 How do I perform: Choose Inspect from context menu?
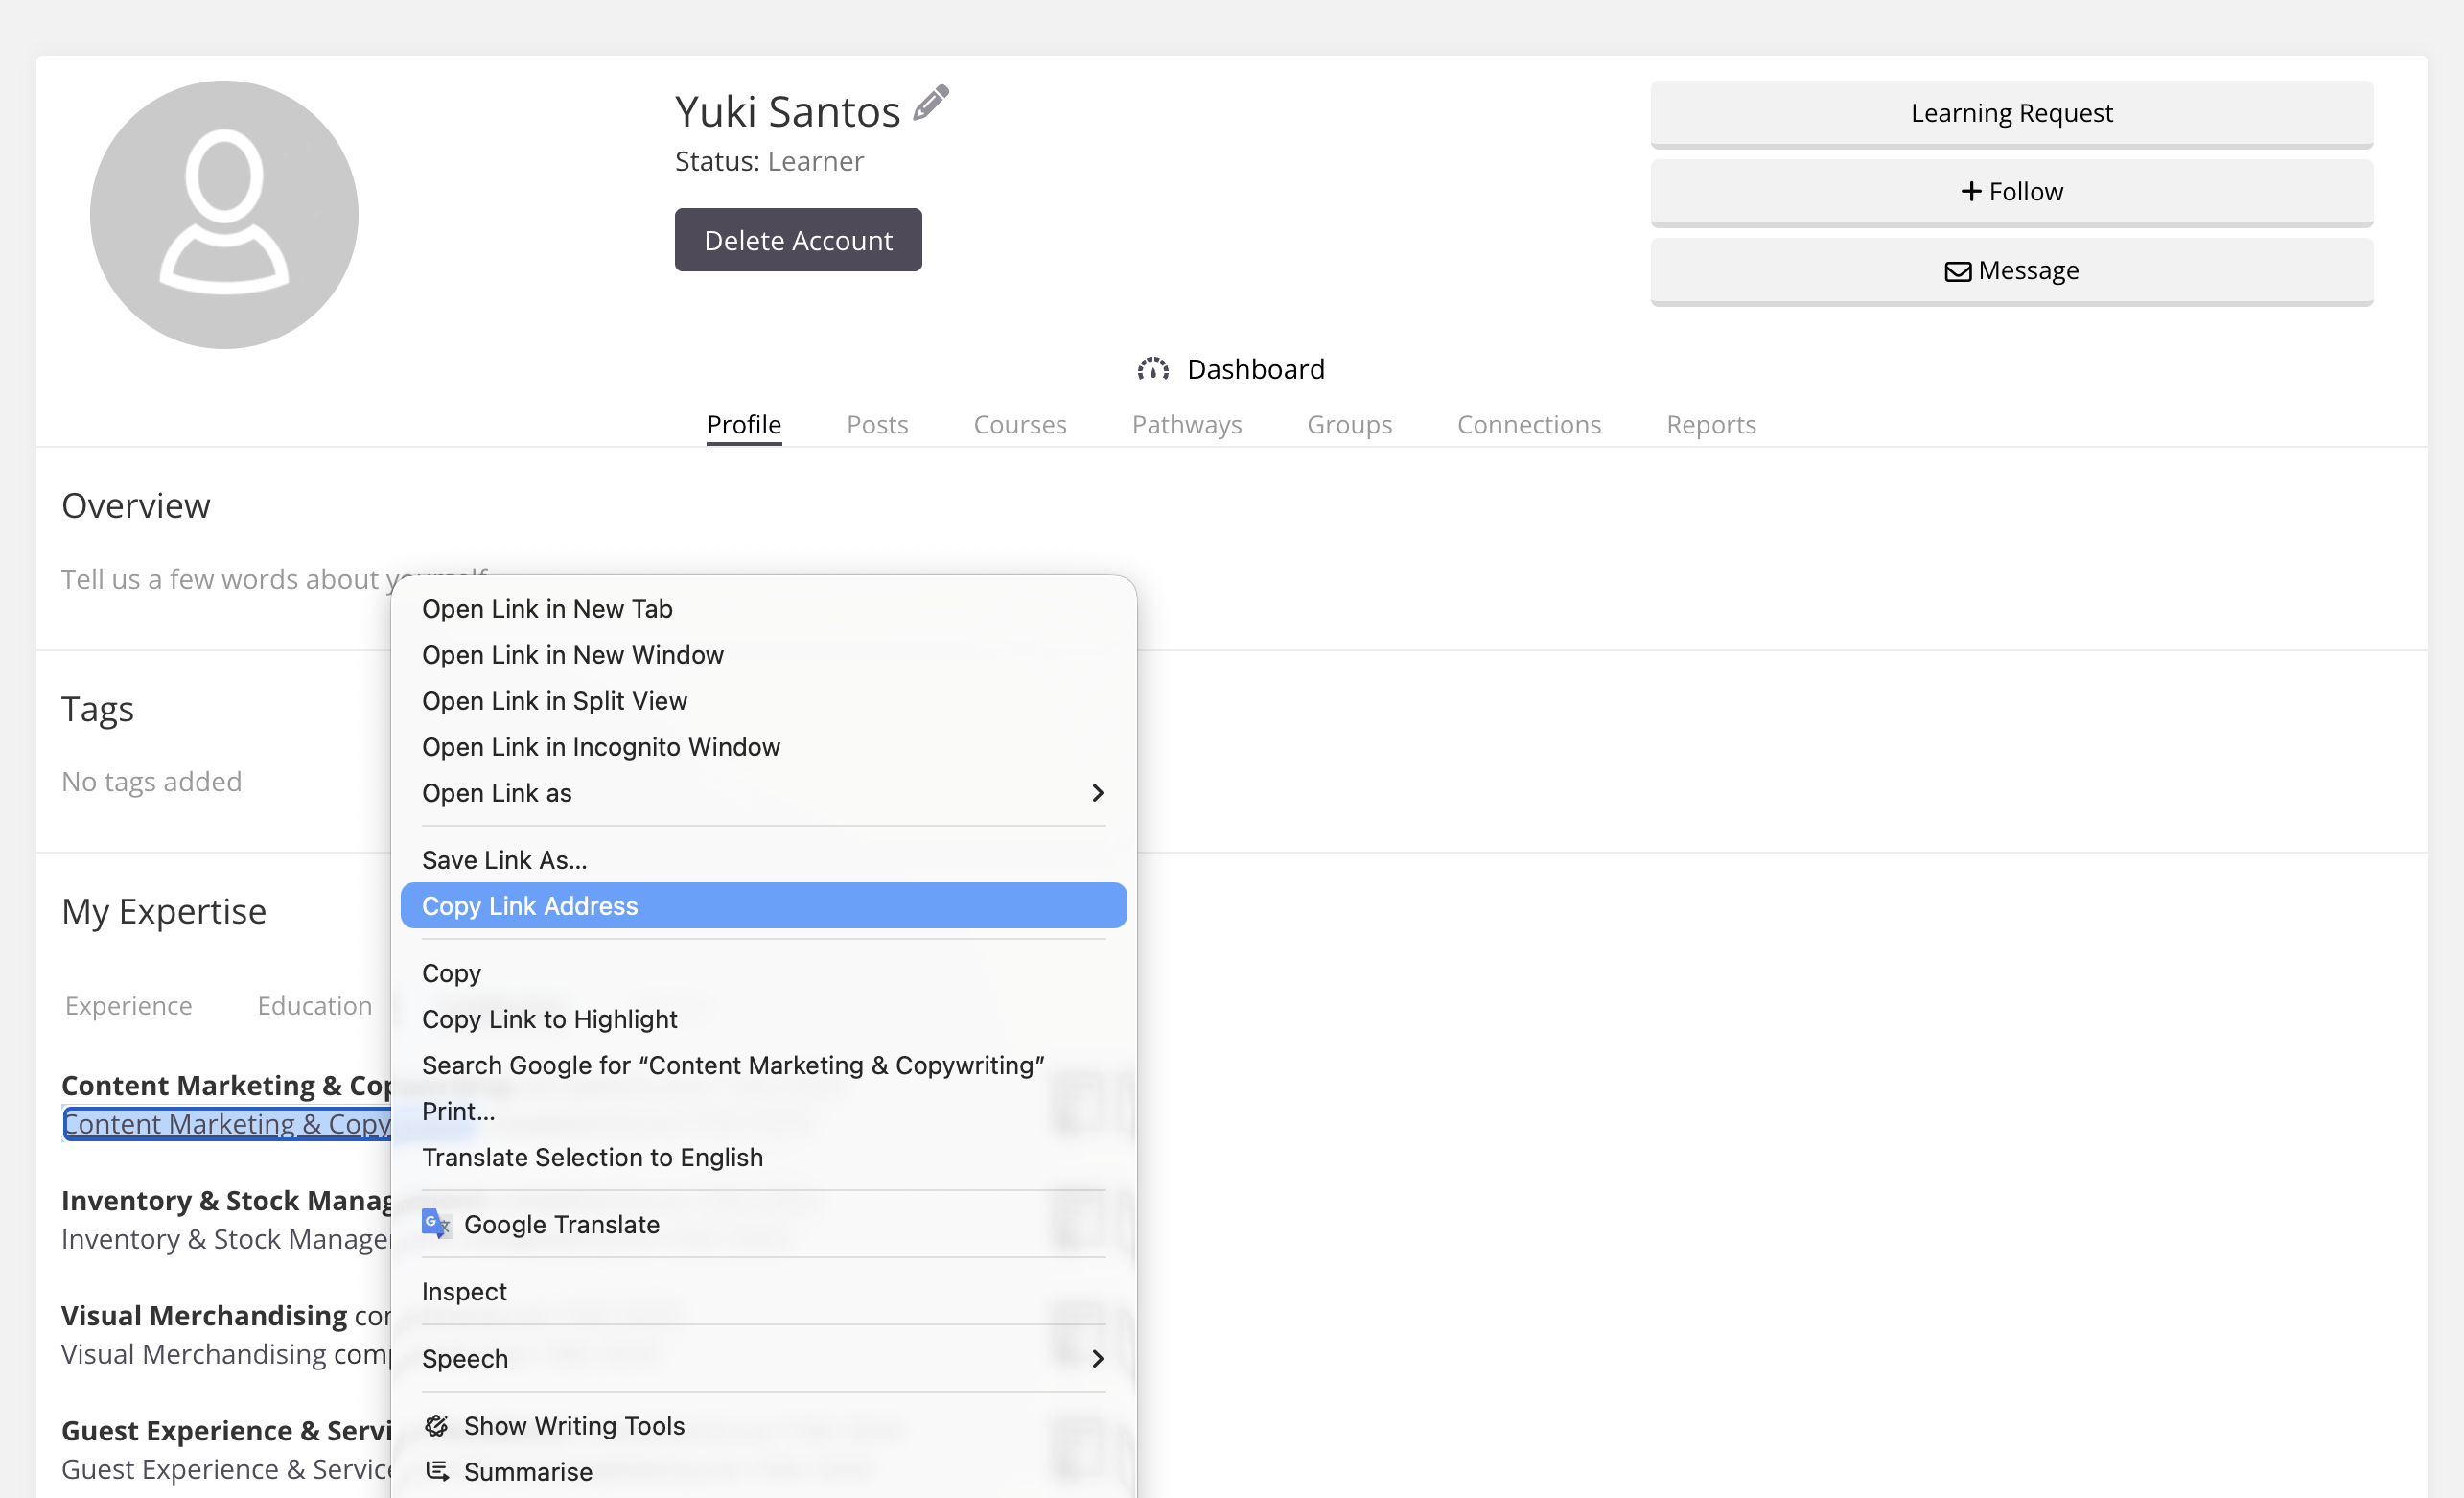pos(763,1291)
